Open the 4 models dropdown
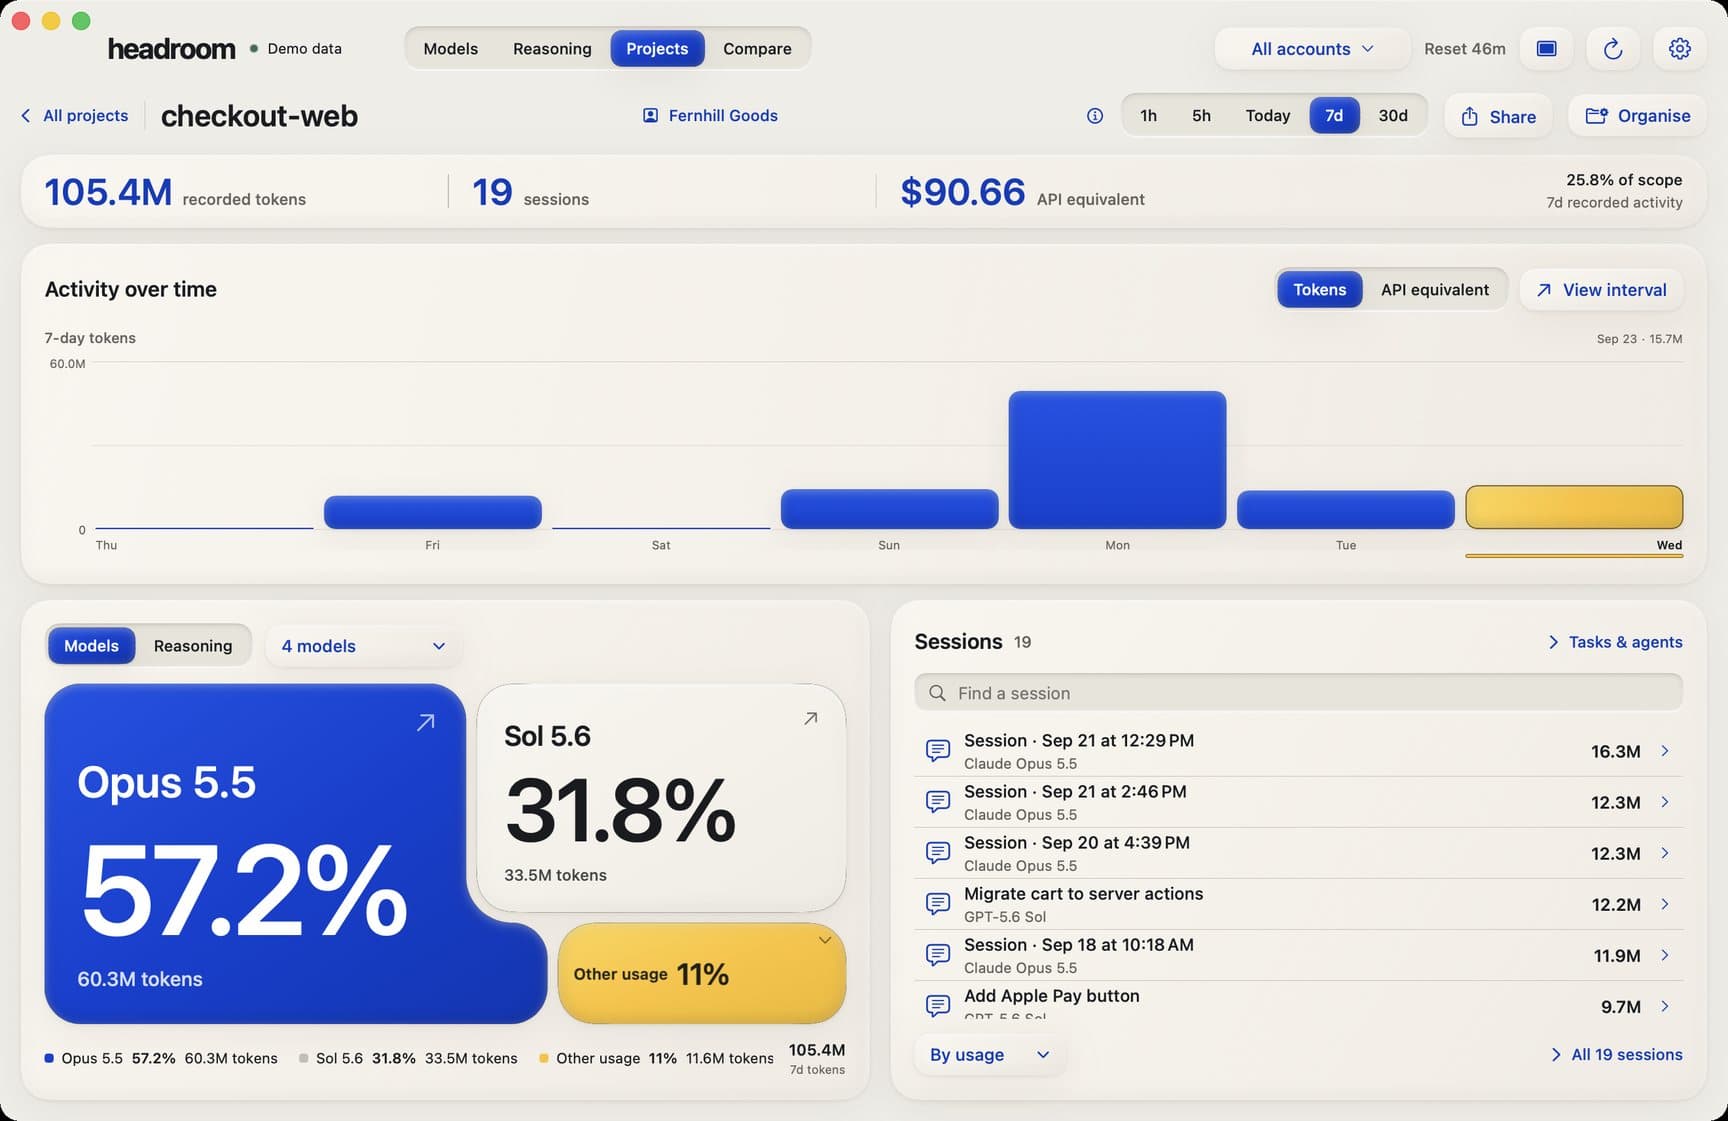This screenshot has height=1121, width=1728. (x=363, y=646)
